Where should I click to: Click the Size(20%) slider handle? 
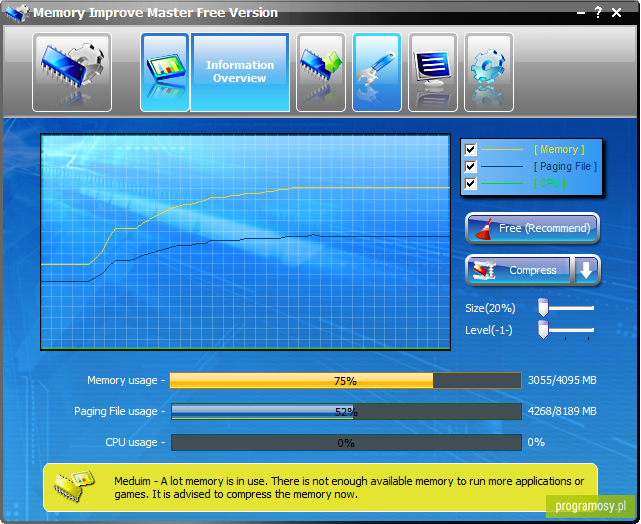point(543,308)
